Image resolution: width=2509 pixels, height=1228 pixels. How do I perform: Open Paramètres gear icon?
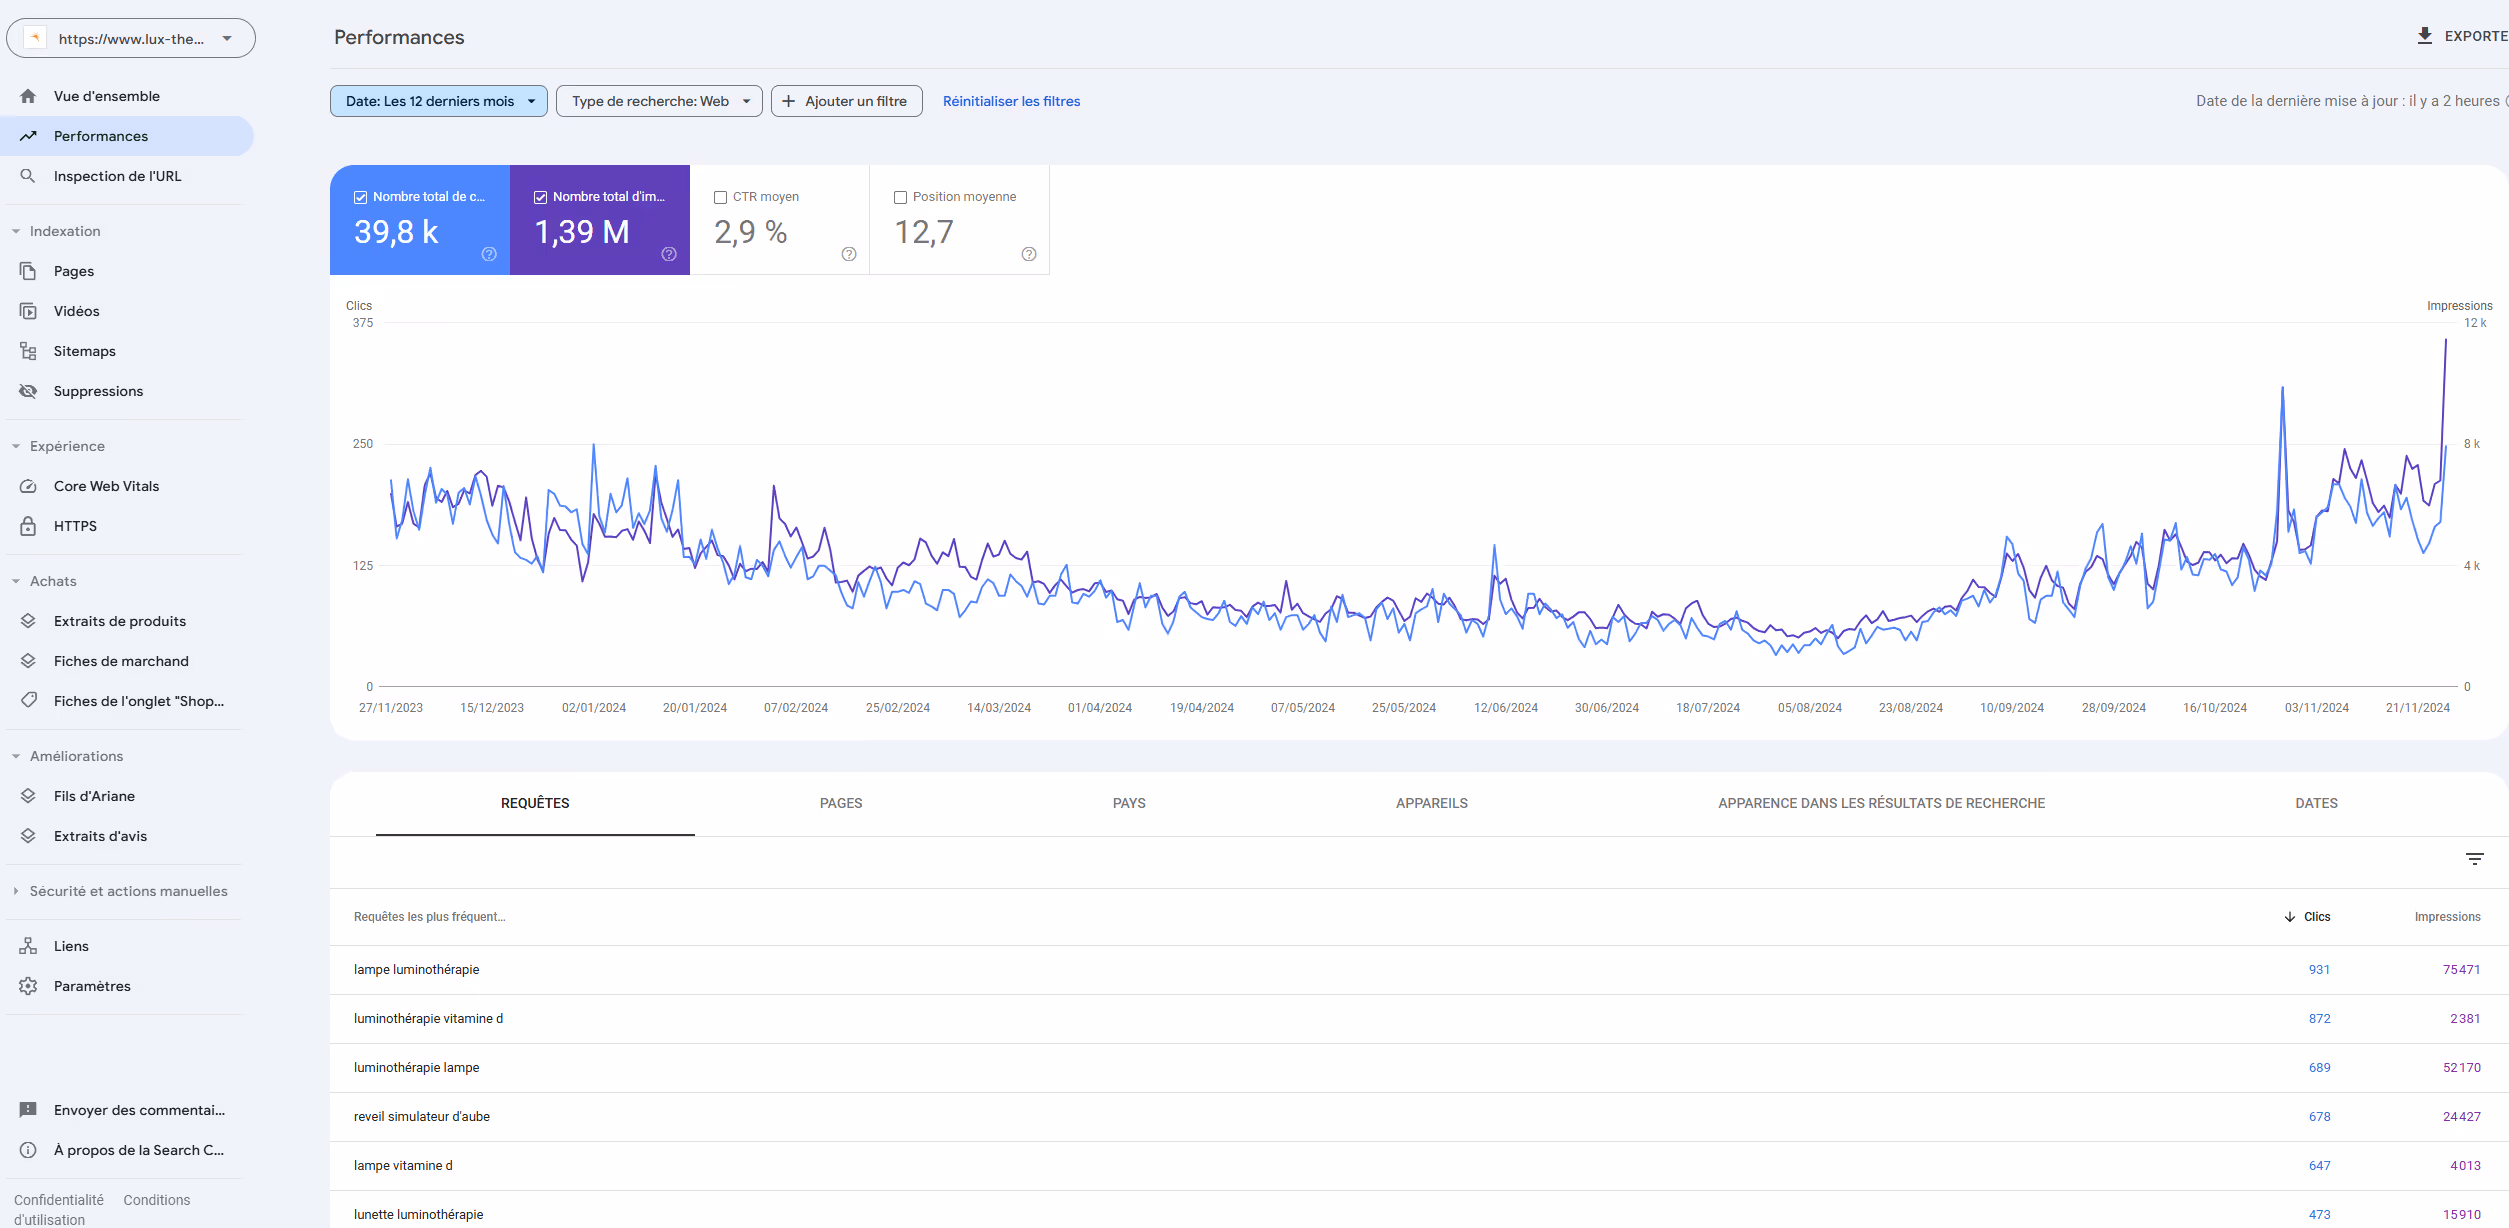(28, 986)
